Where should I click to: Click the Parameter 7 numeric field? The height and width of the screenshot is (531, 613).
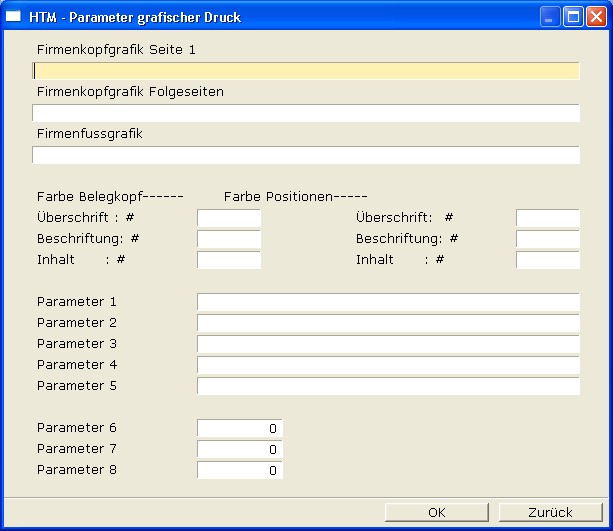pyautogui.click(x=240, y=449)
